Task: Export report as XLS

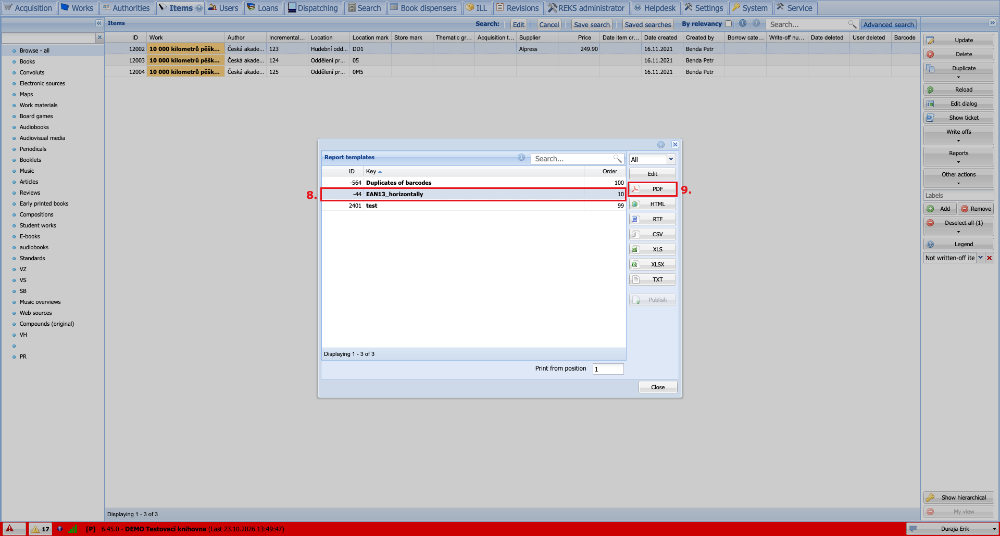Action: pos(652,249)
